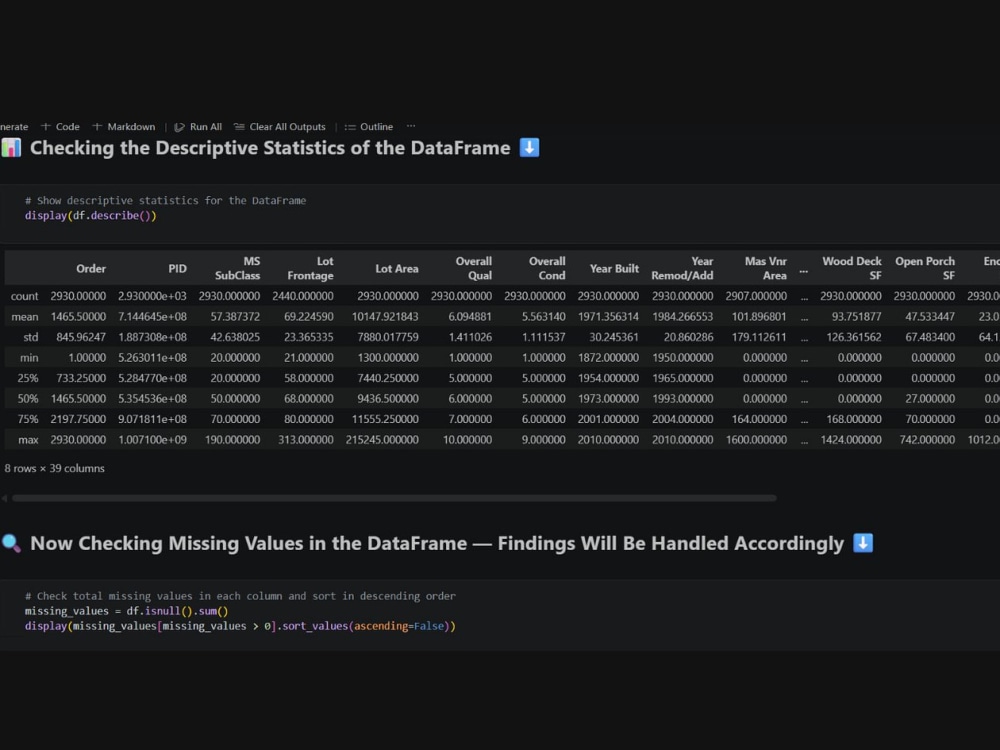Clear All Outputs in notebook

click(x=280, y=126)
